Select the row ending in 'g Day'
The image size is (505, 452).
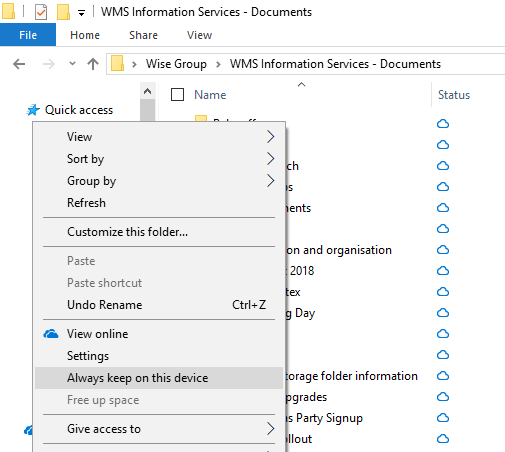300,313
